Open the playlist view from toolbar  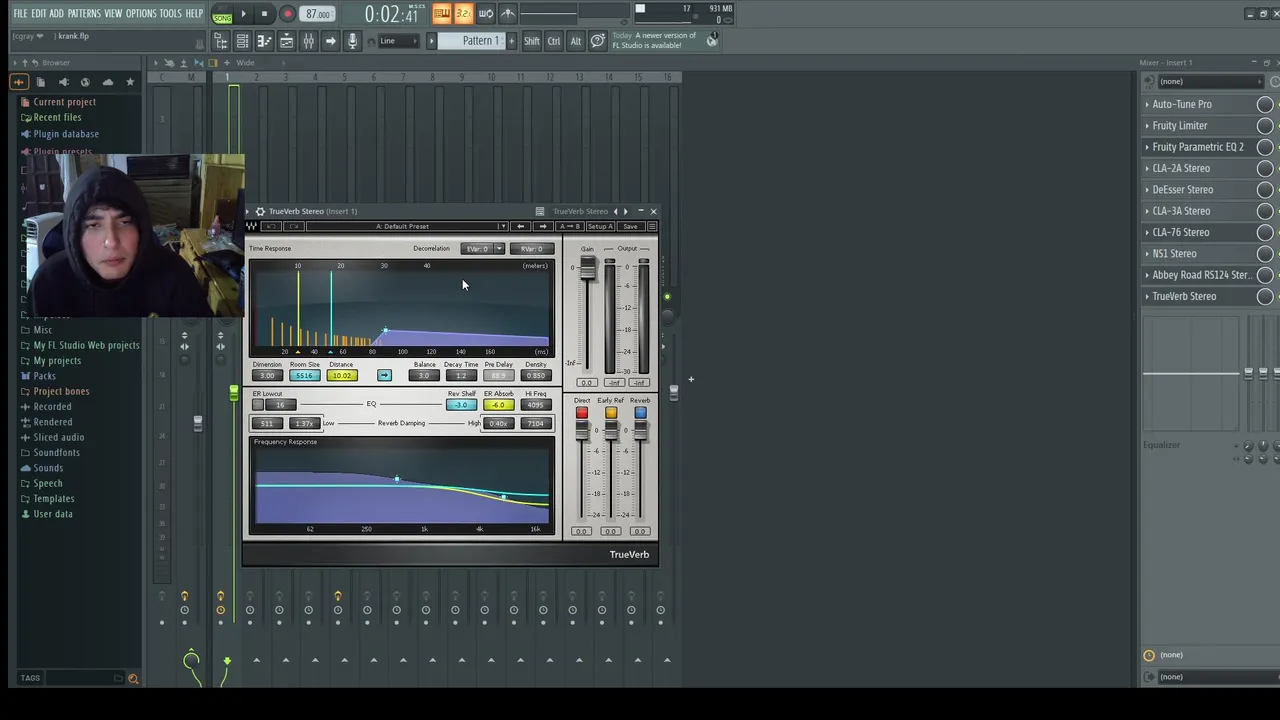(286, 41)
